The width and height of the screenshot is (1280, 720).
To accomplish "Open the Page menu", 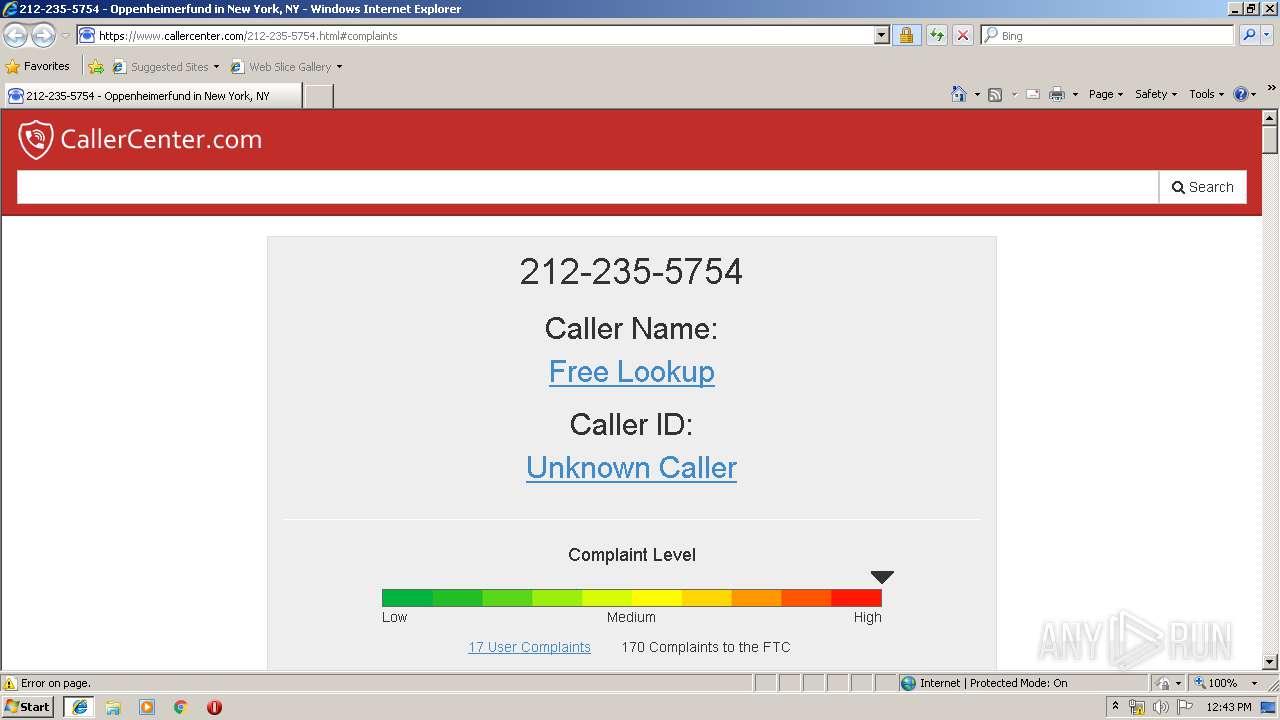I will point(1106,94).
